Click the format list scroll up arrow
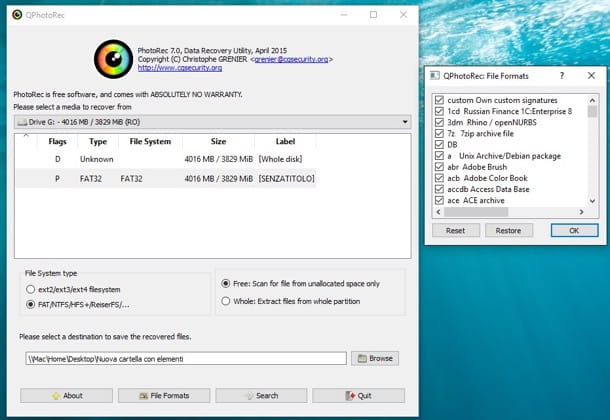This screenshot has width=610, height=420. (592, 100)
